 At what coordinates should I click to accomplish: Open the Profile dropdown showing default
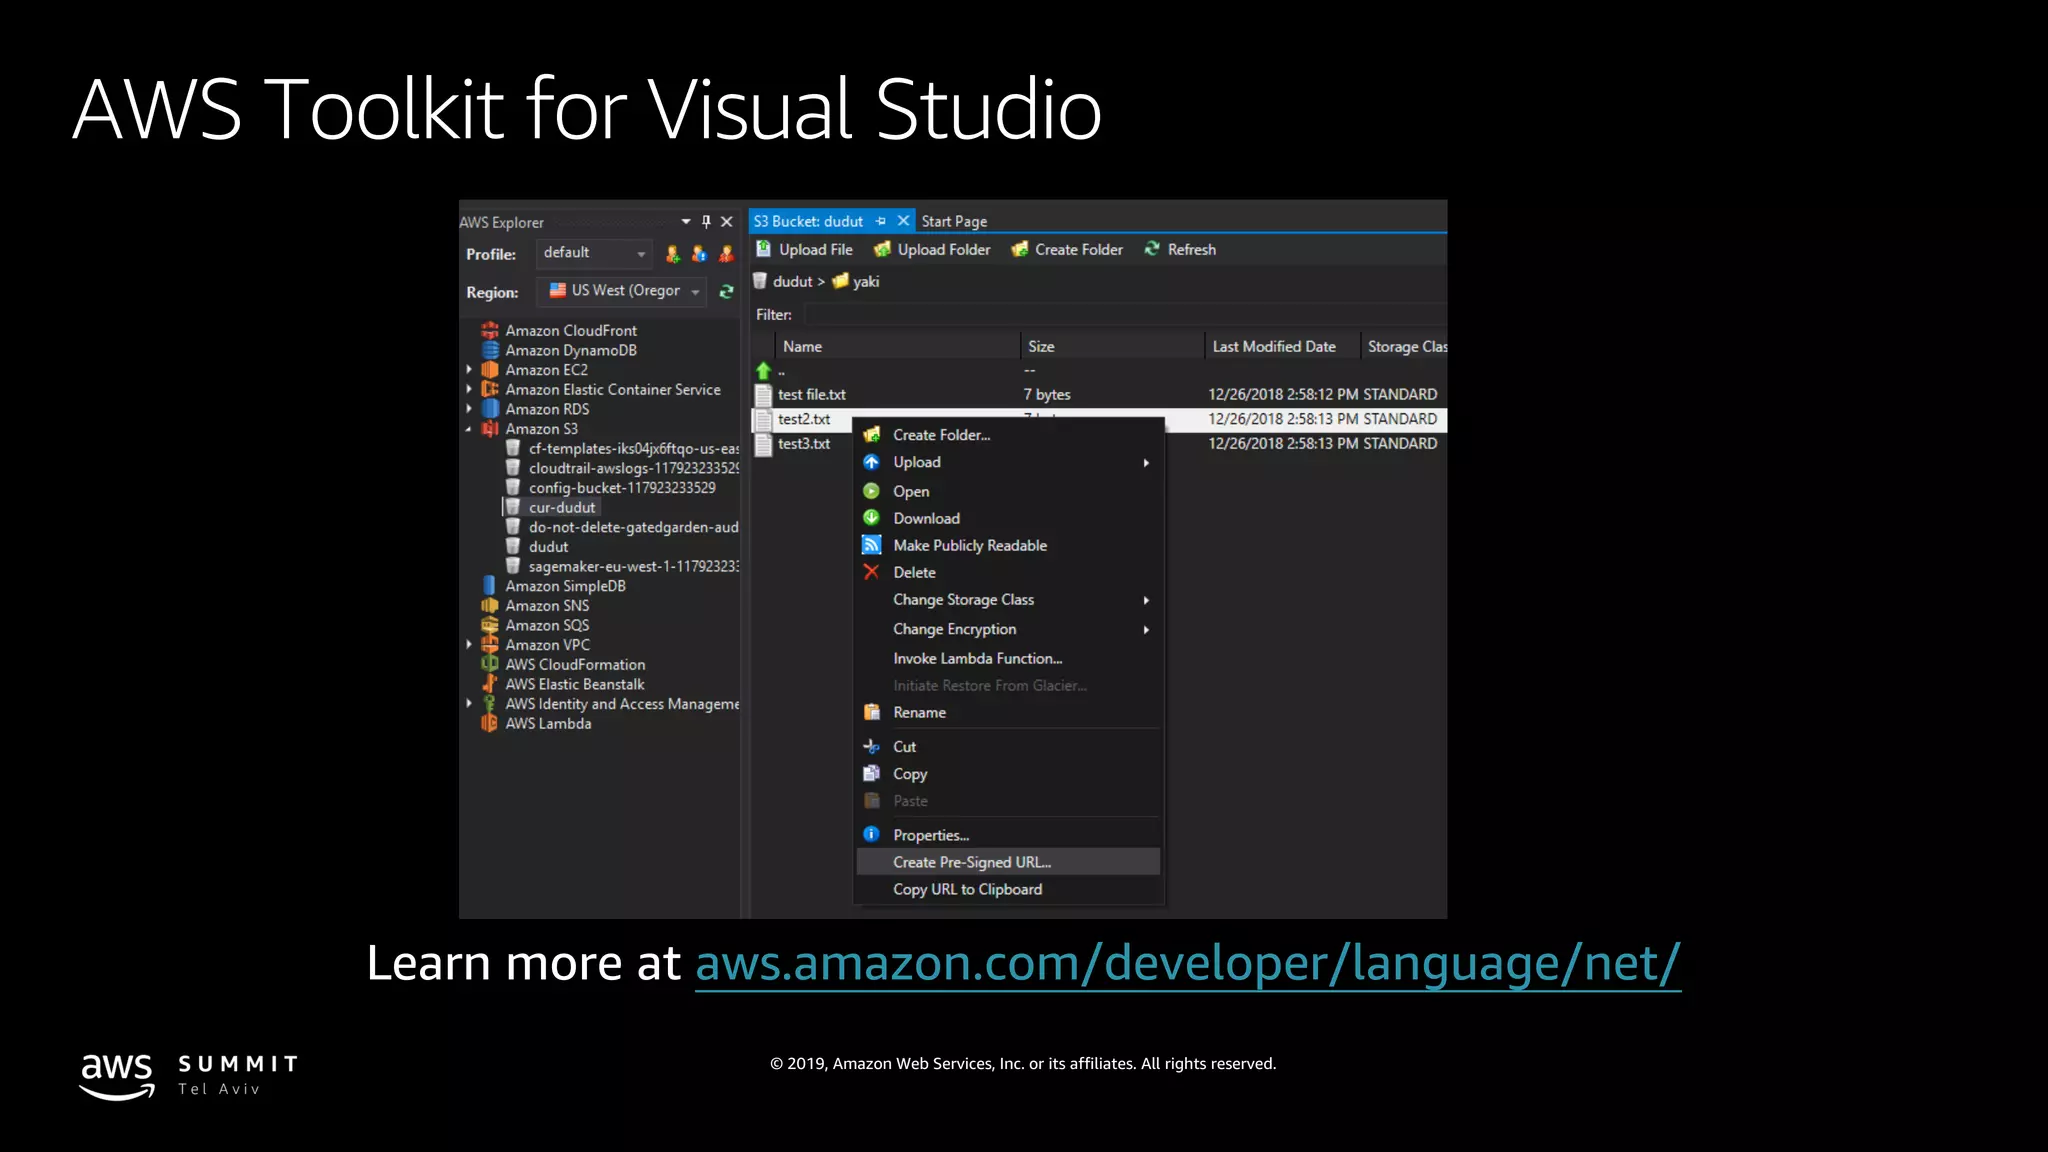coord(594,253)
